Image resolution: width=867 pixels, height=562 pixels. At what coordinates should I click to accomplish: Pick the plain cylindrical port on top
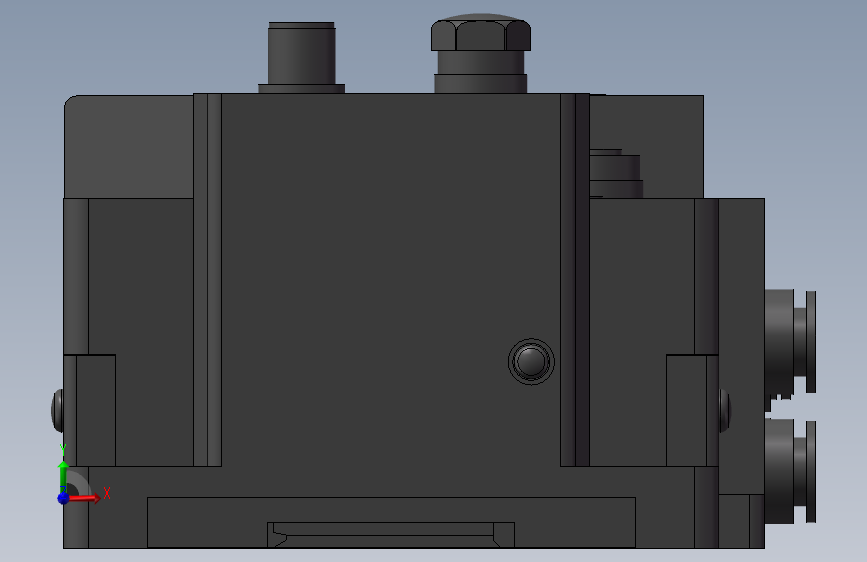click(301, 58)
